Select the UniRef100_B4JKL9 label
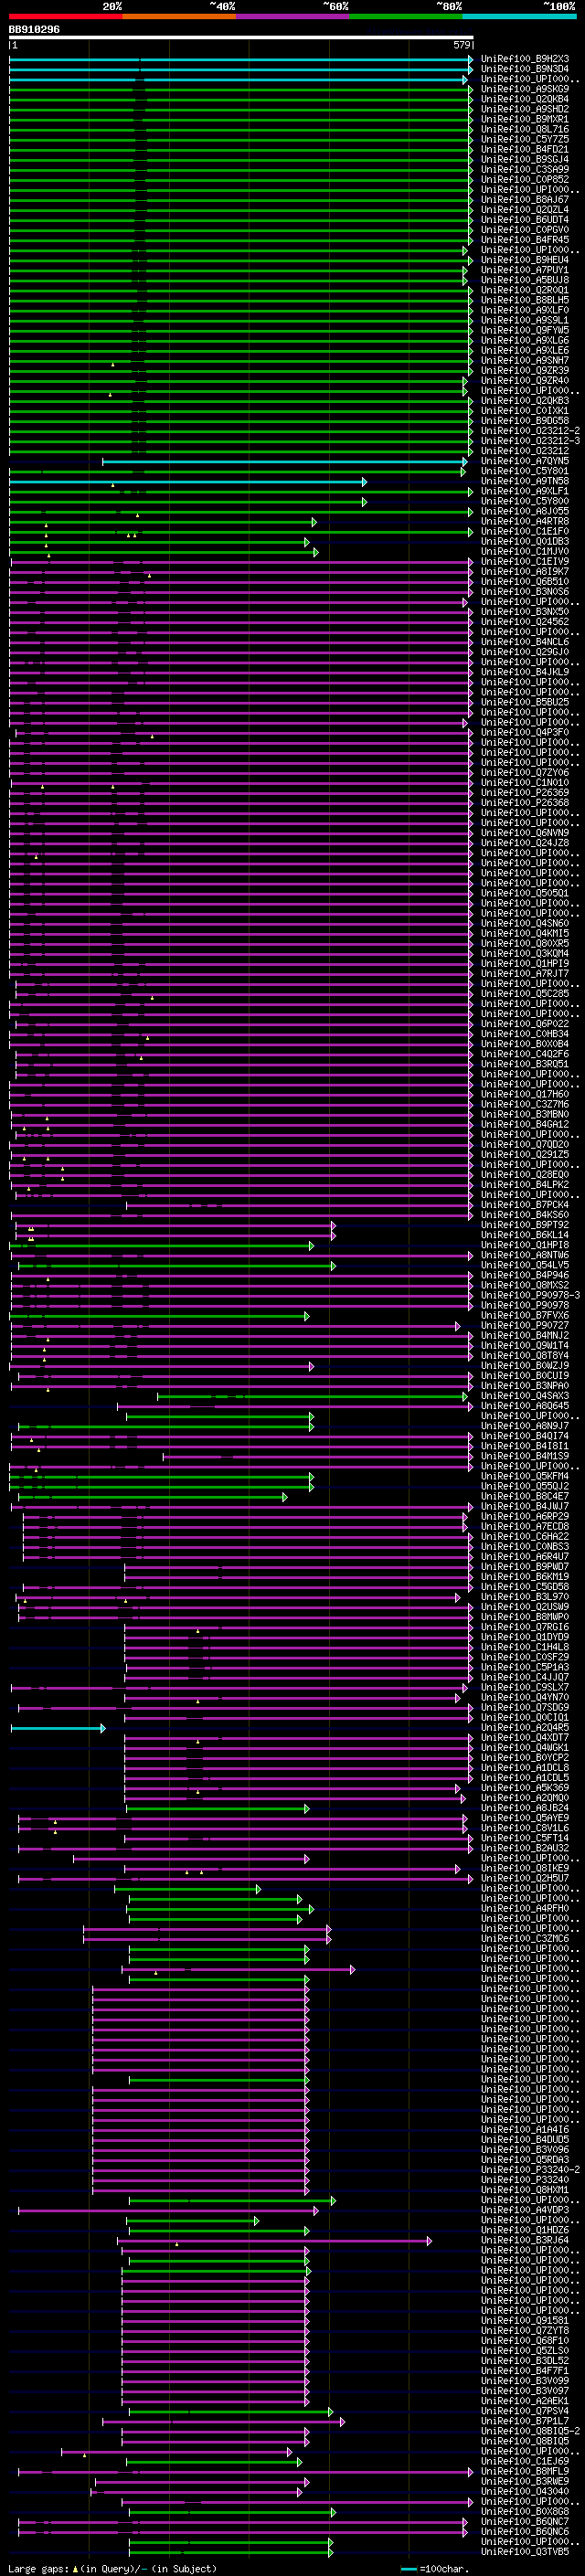This screenshot has width=585, height=2576. pyautogui.click(x=525, y=672)
